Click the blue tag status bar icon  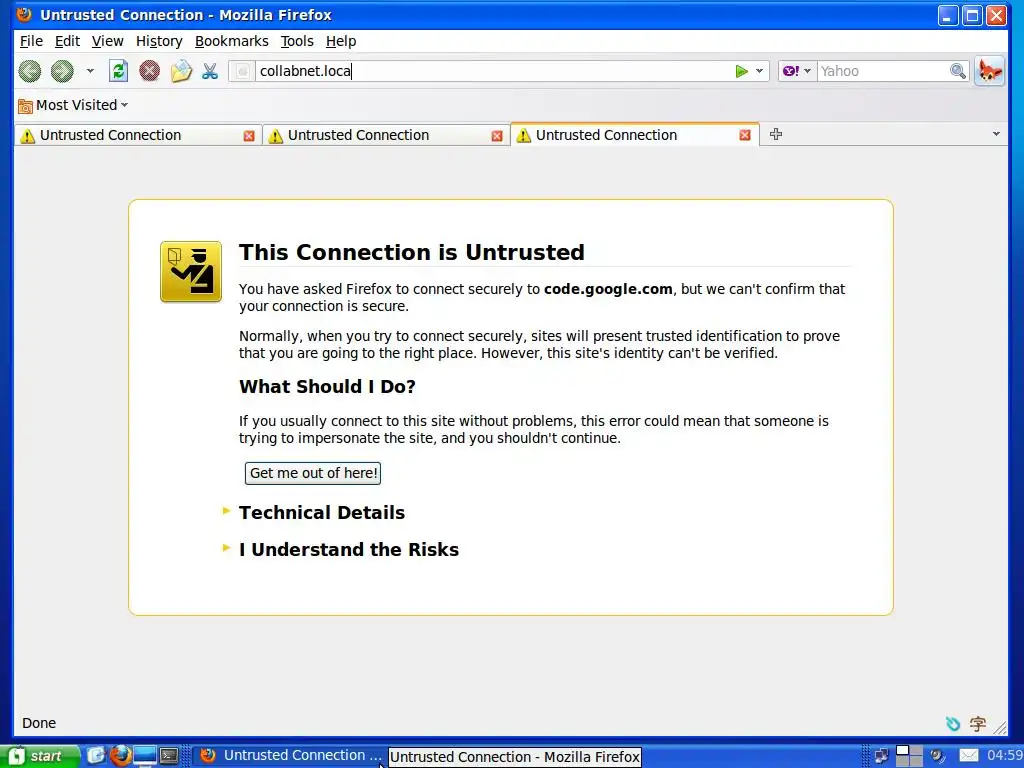coord(953,724)
